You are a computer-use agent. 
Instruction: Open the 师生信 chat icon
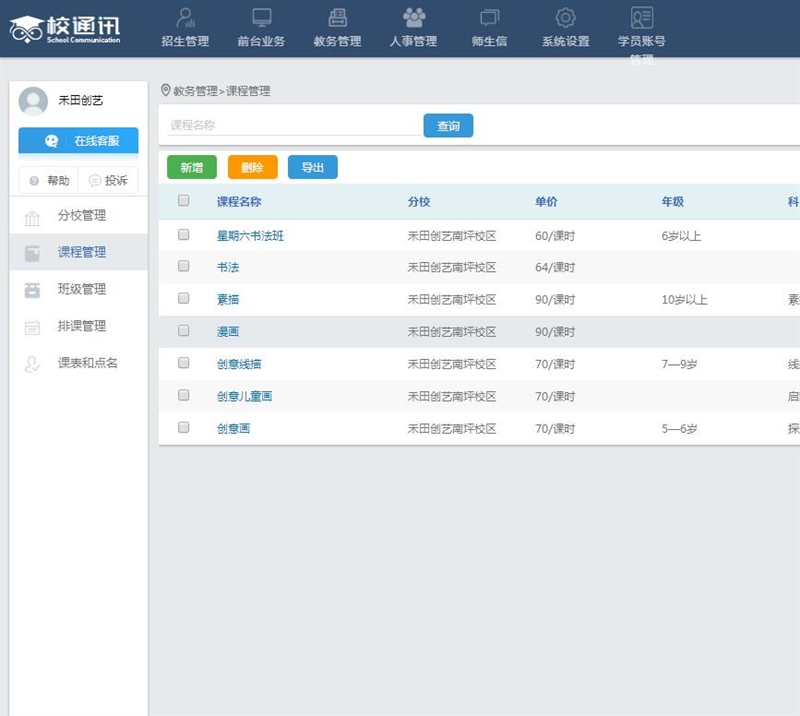pos(487,17)
